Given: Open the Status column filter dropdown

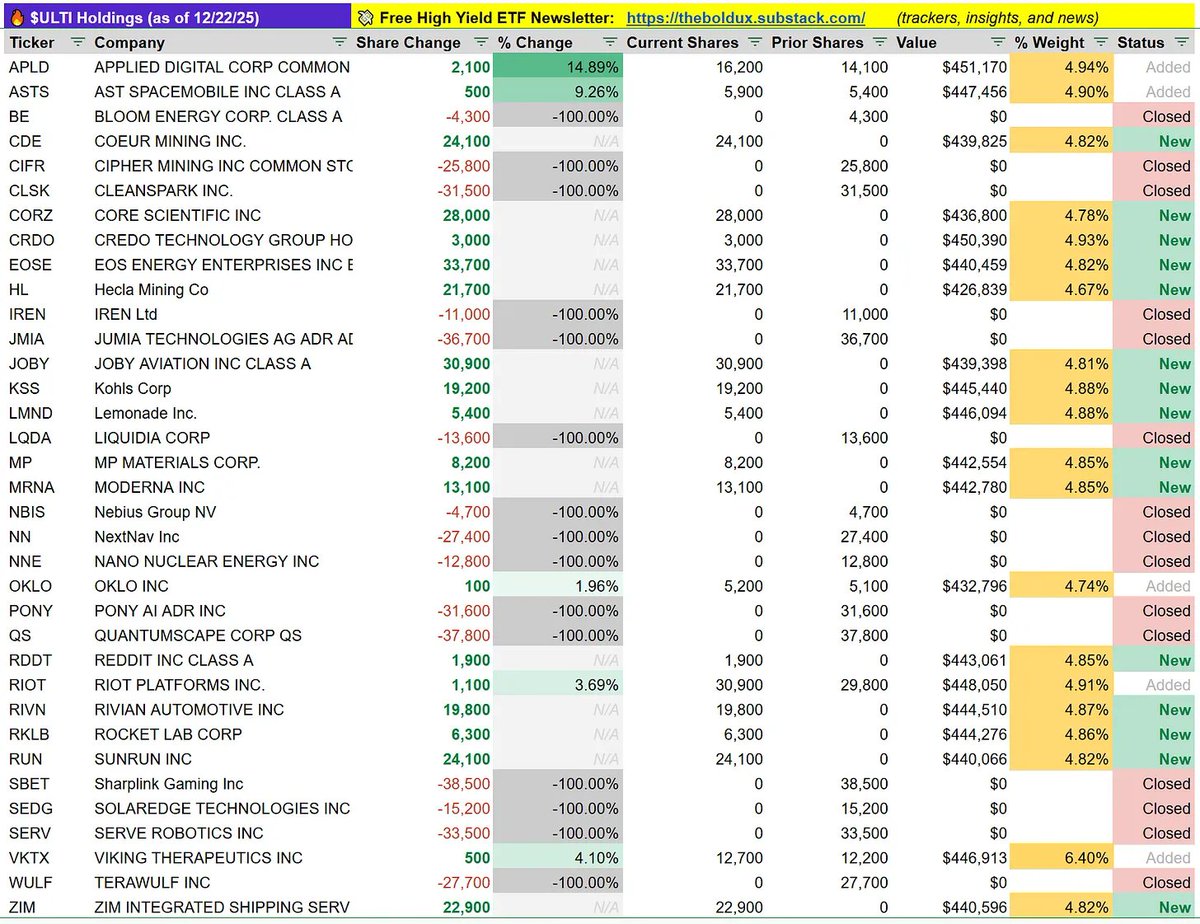Looking at the screenshot, I should click(x=1183, y=42).
